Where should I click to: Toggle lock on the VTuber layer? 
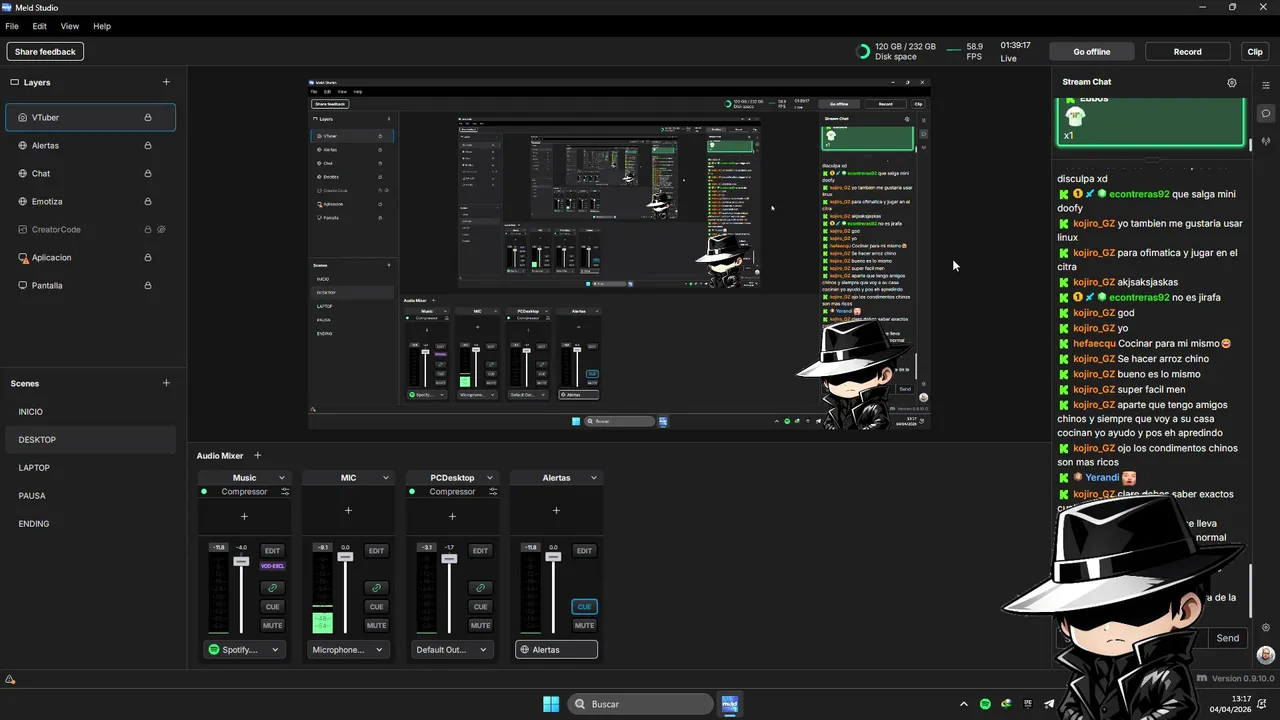[x=148, y=117]
